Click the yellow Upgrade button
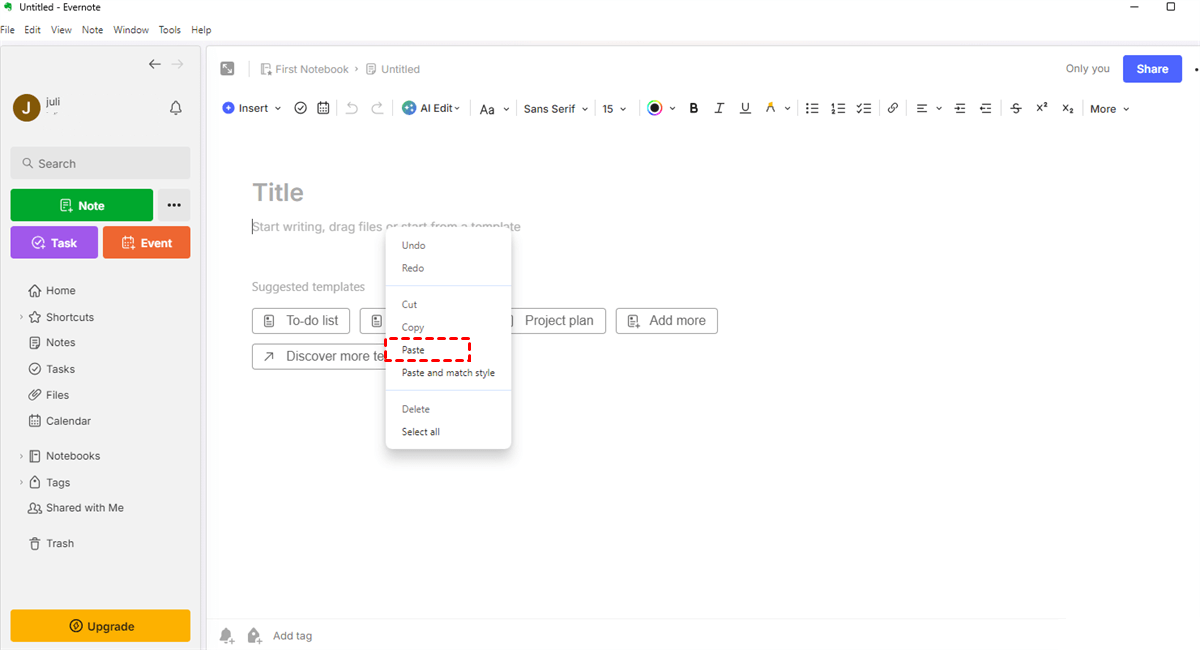Image resolution: width=1200 pixels, height=650 pixels. tap(100, 626)
